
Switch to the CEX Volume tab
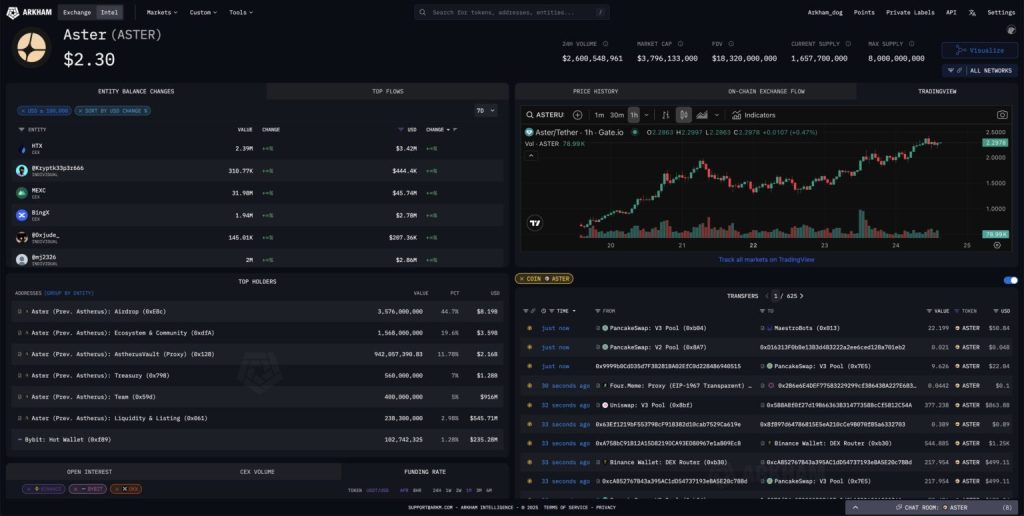point(257,472)
